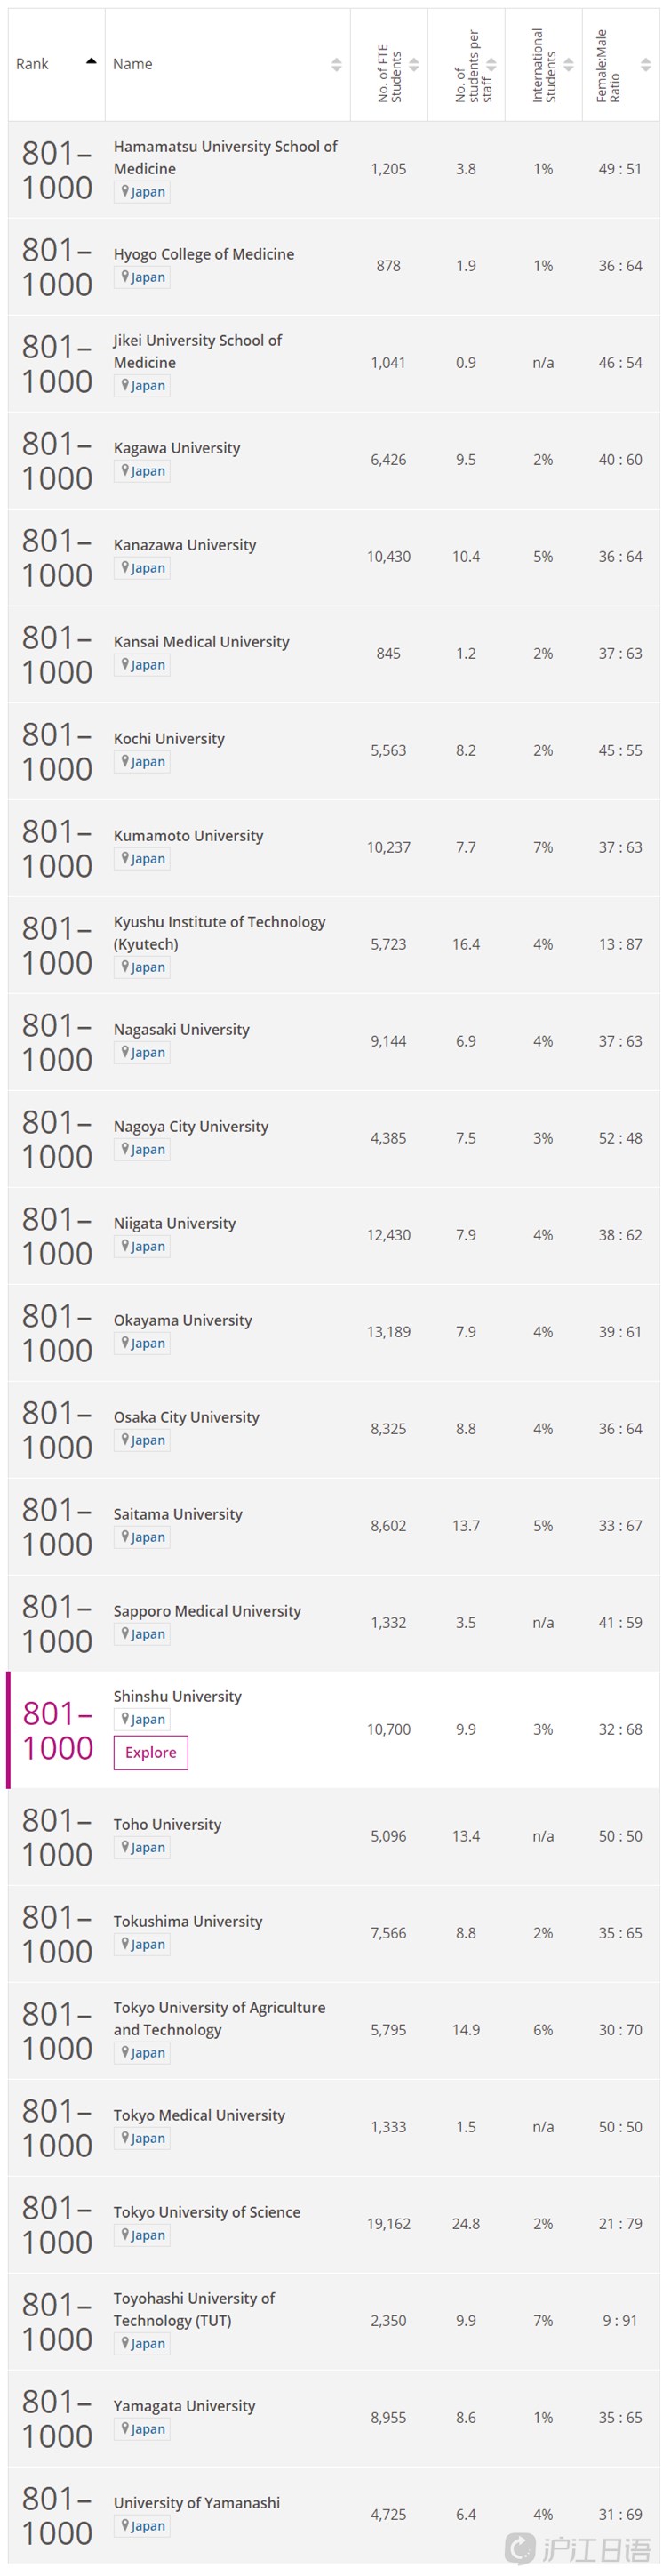Select the Shinshu University name link

[177, 1696]
